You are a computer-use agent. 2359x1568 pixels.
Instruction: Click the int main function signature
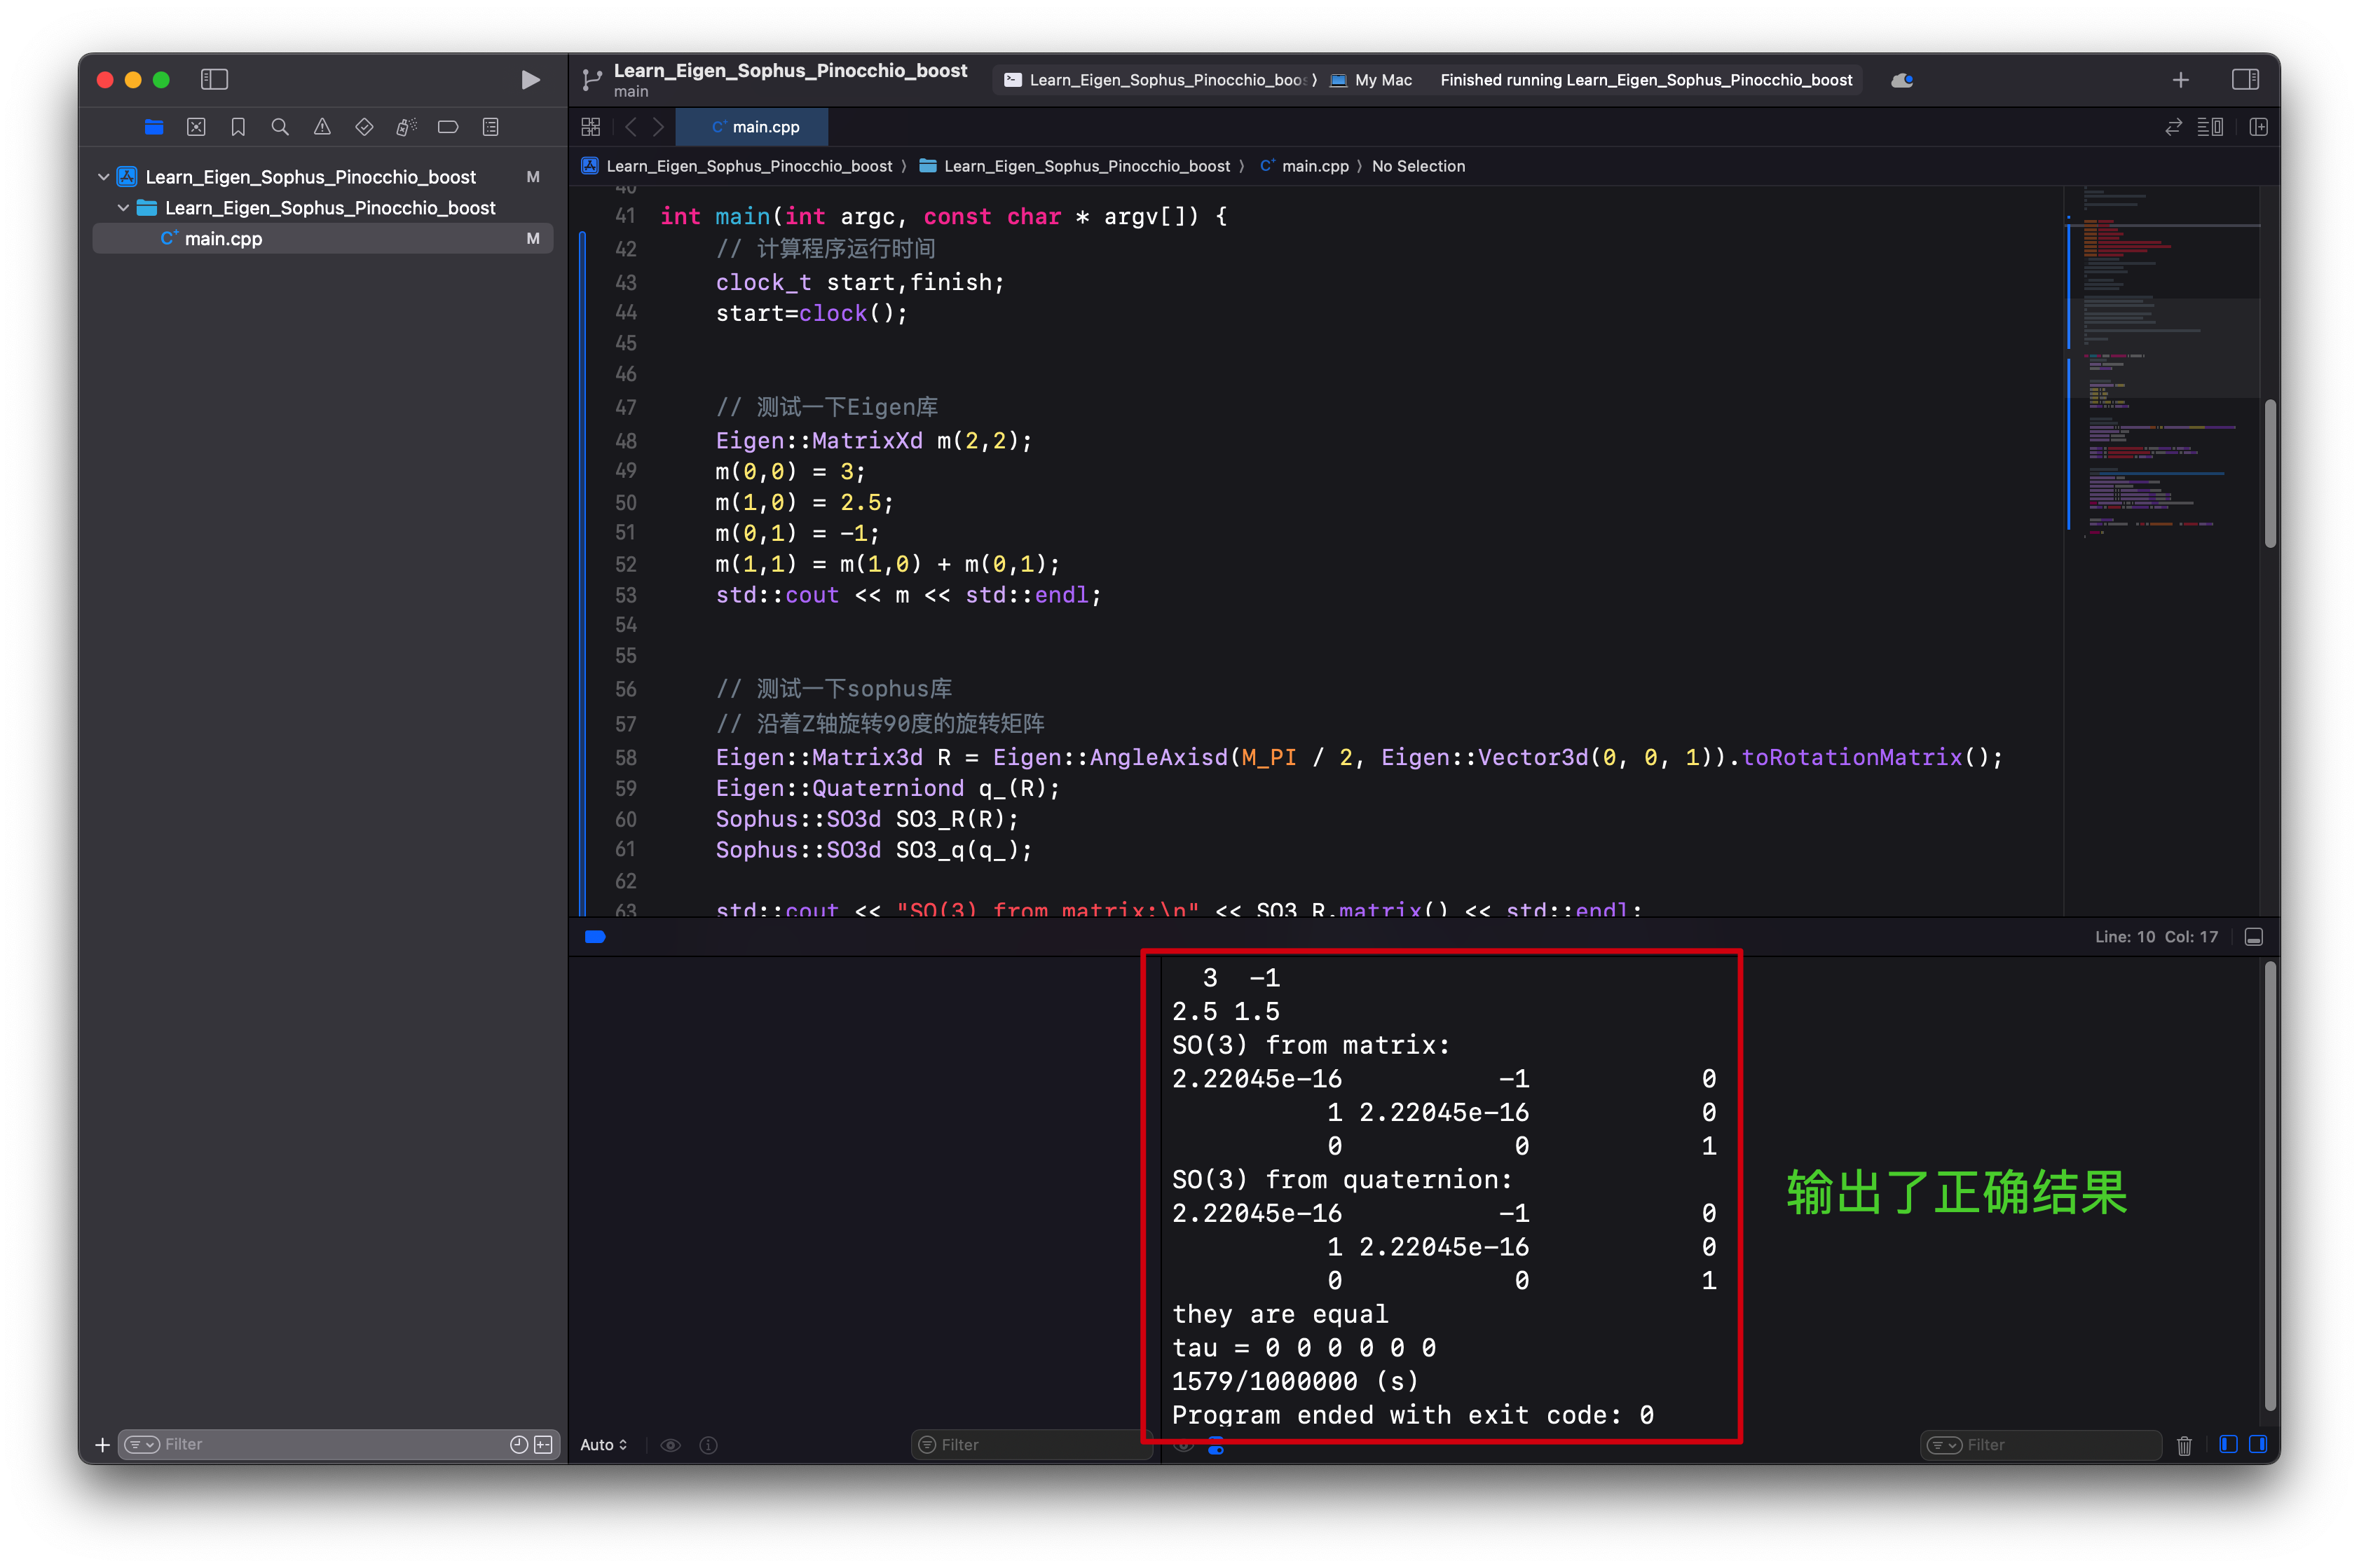943,217
